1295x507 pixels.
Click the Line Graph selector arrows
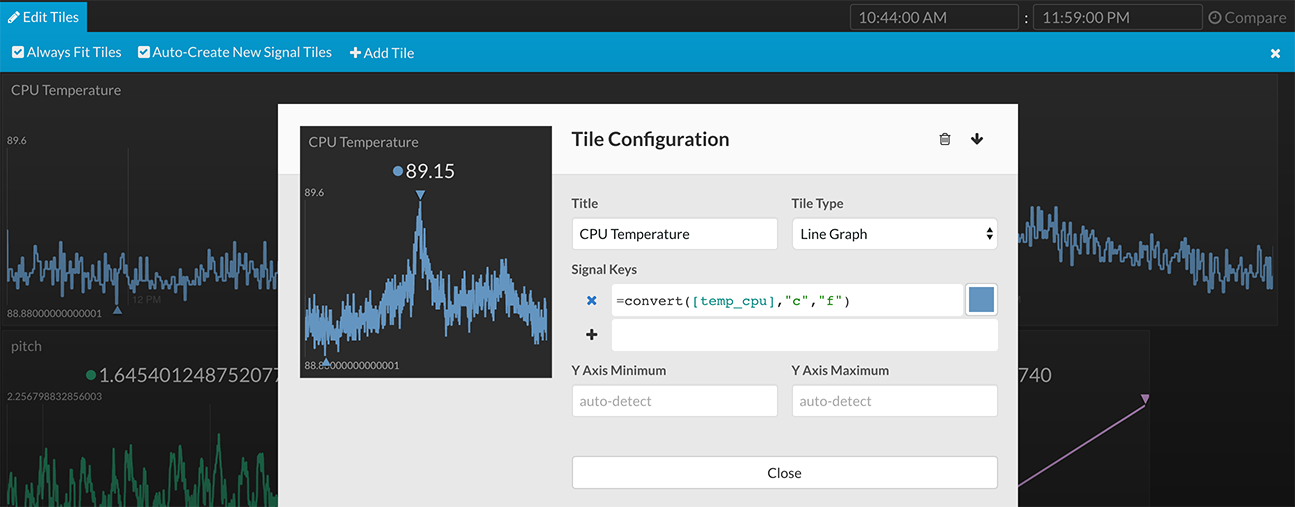tap(989, 234)
